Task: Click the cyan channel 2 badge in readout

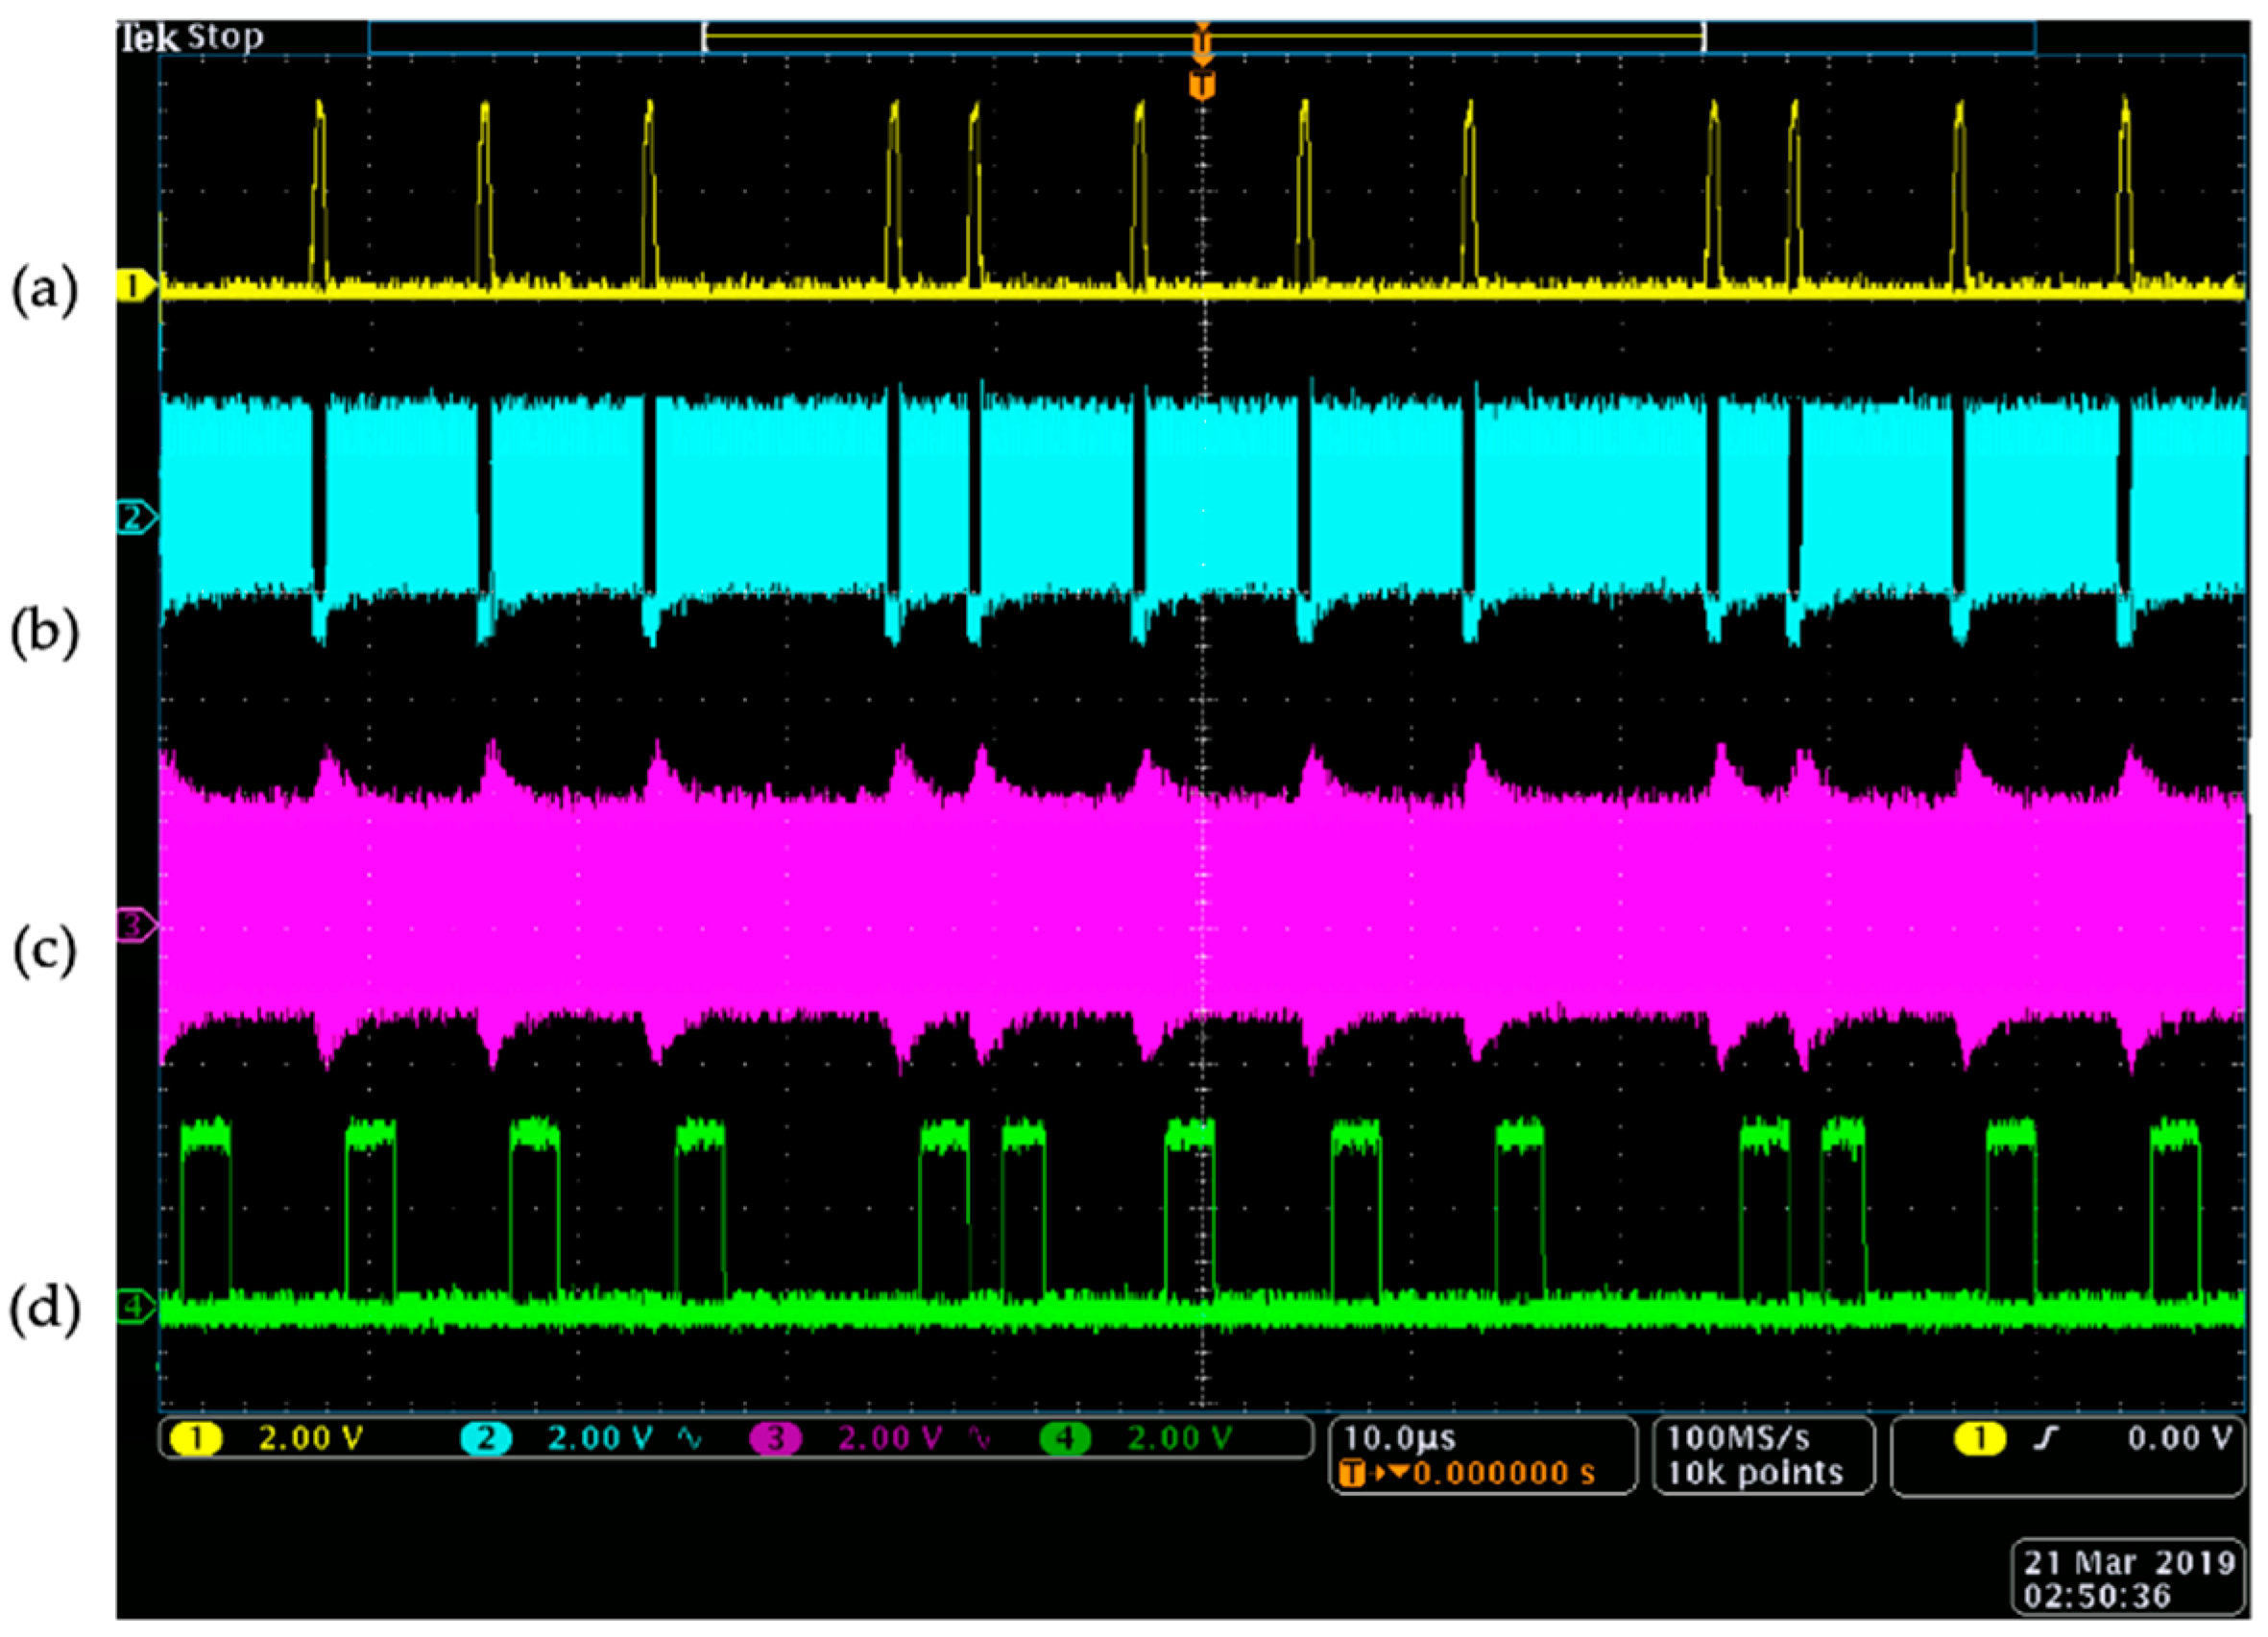Action: 486,1438
